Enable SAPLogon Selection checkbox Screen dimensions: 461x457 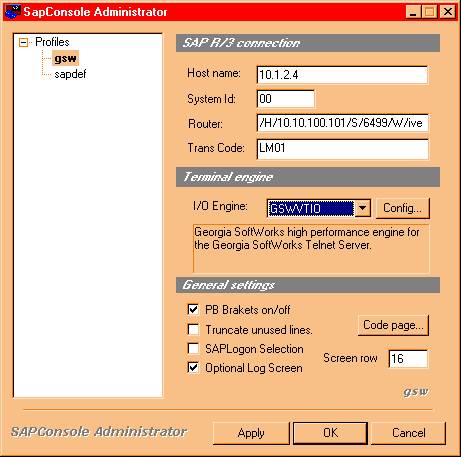[x=193, y=349]
